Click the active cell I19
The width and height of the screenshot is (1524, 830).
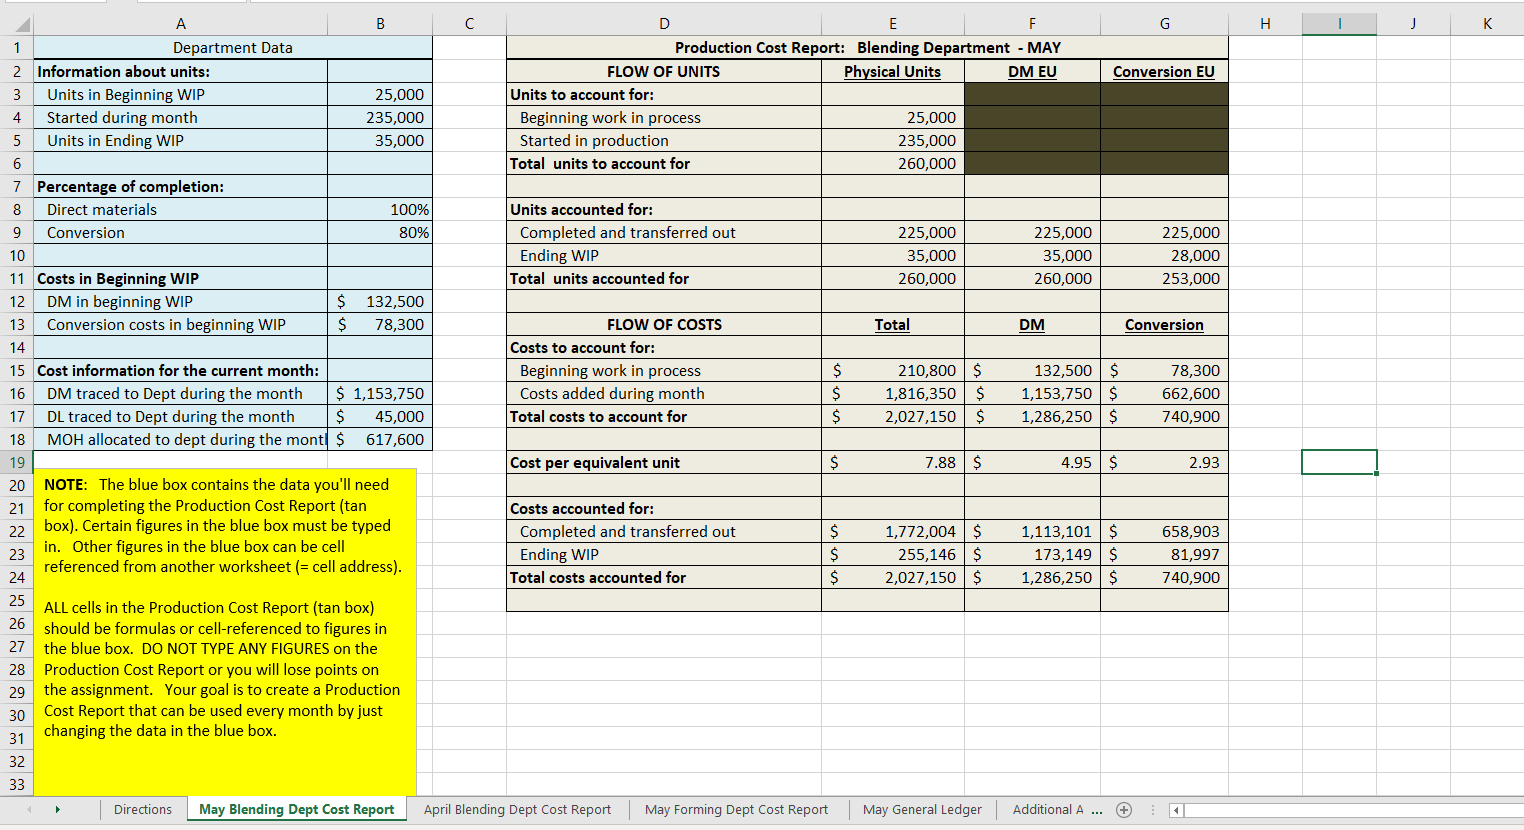(1339, 462)
